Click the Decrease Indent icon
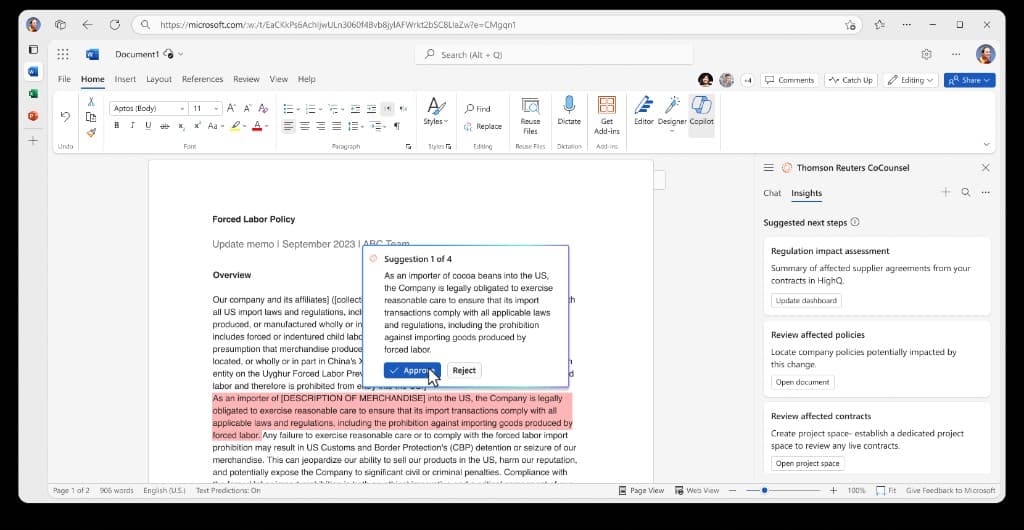Viewport: 1024px width, 530px height. tap(355, 108)
